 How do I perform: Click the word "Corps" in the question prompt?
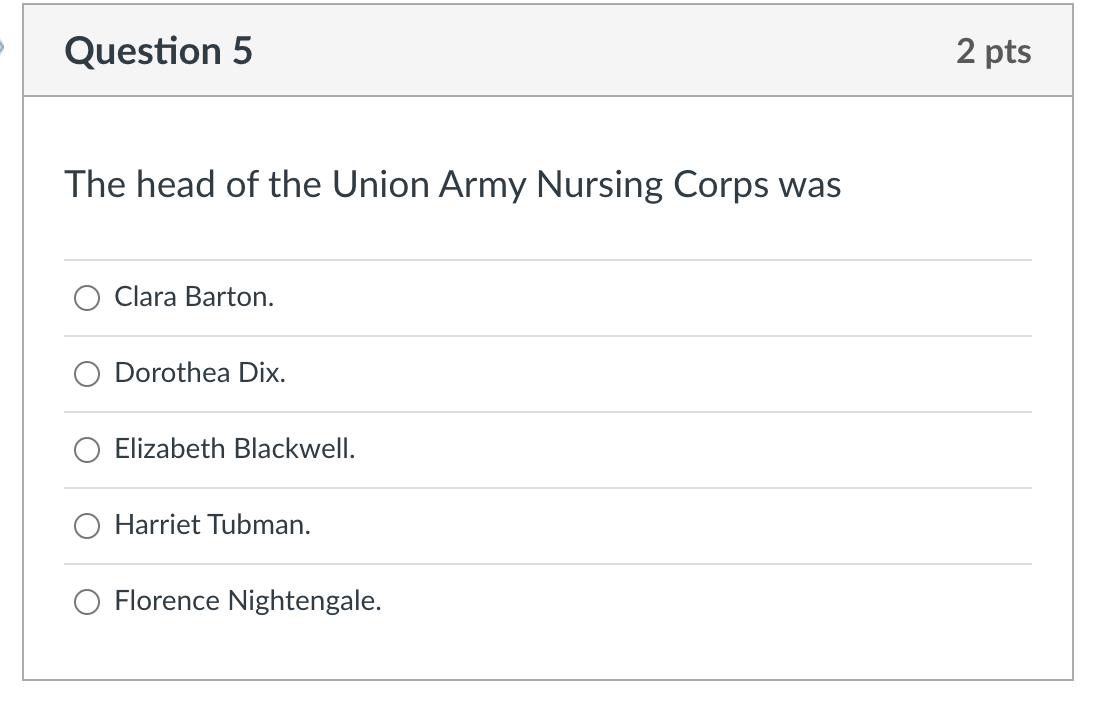coord(720,186)
